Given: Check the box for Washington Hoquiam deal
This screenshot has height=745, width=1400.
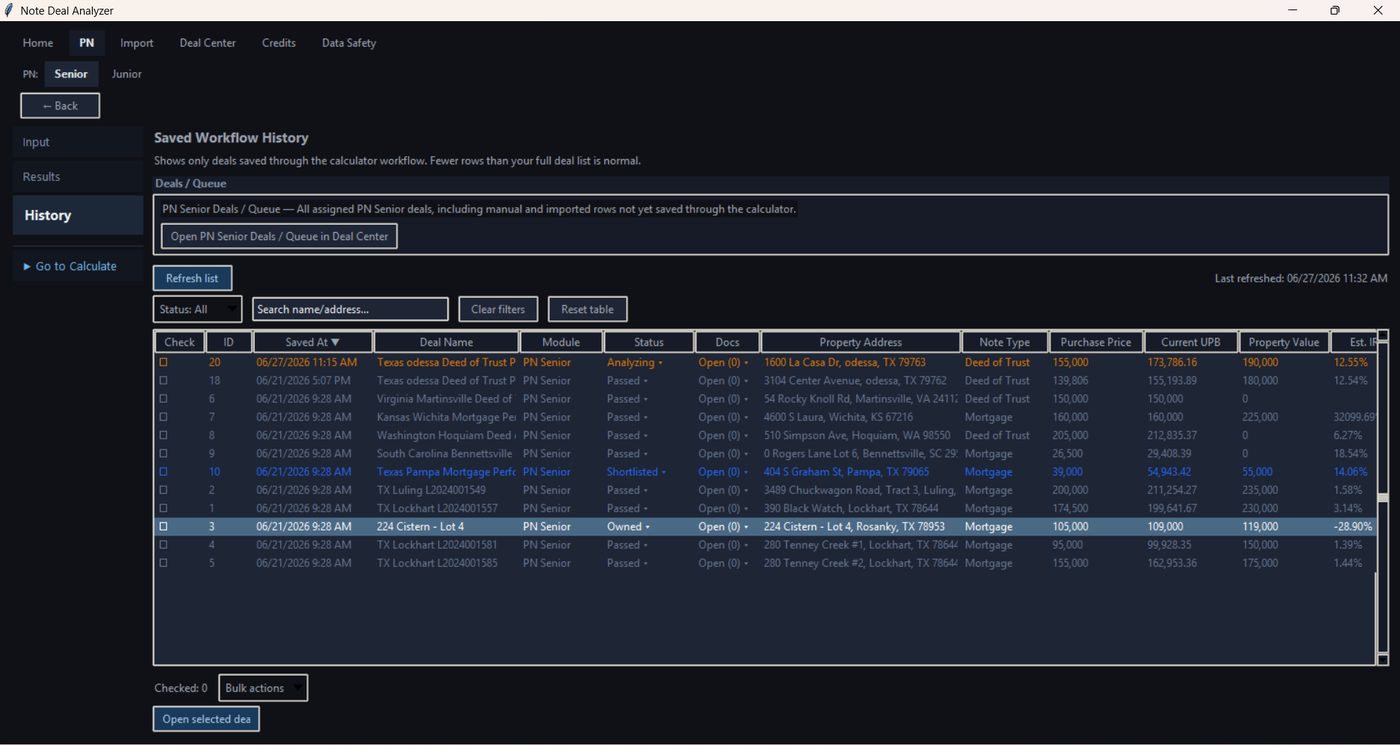Looking at the screenshot, I should click(164, 435).
